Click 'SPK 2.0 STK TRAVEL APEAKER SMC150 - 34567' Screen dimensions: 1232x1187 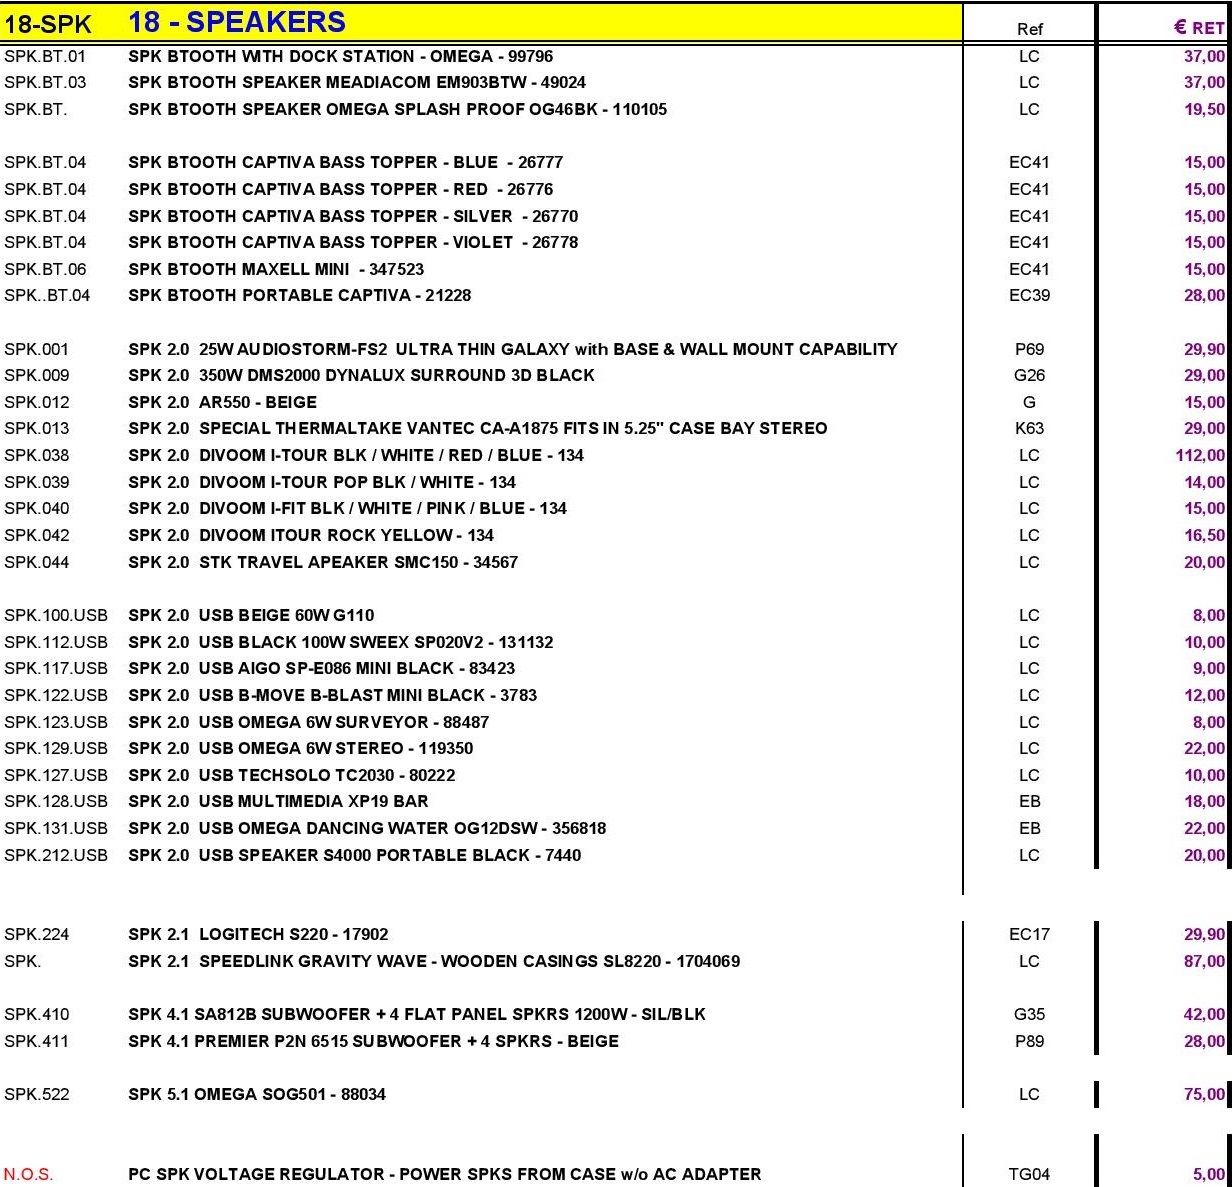(323, 562)
